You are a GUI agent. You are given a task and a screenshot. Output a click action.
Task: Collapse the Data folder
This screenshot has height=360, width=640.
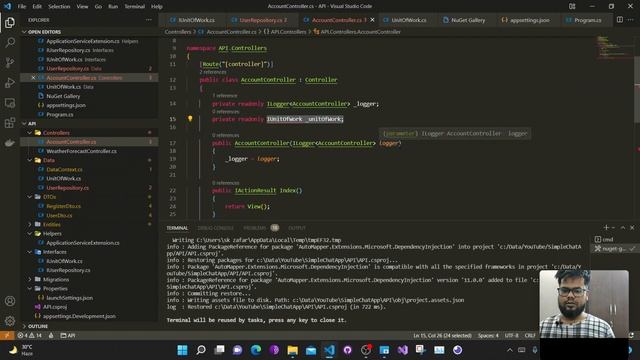[30, 160]
